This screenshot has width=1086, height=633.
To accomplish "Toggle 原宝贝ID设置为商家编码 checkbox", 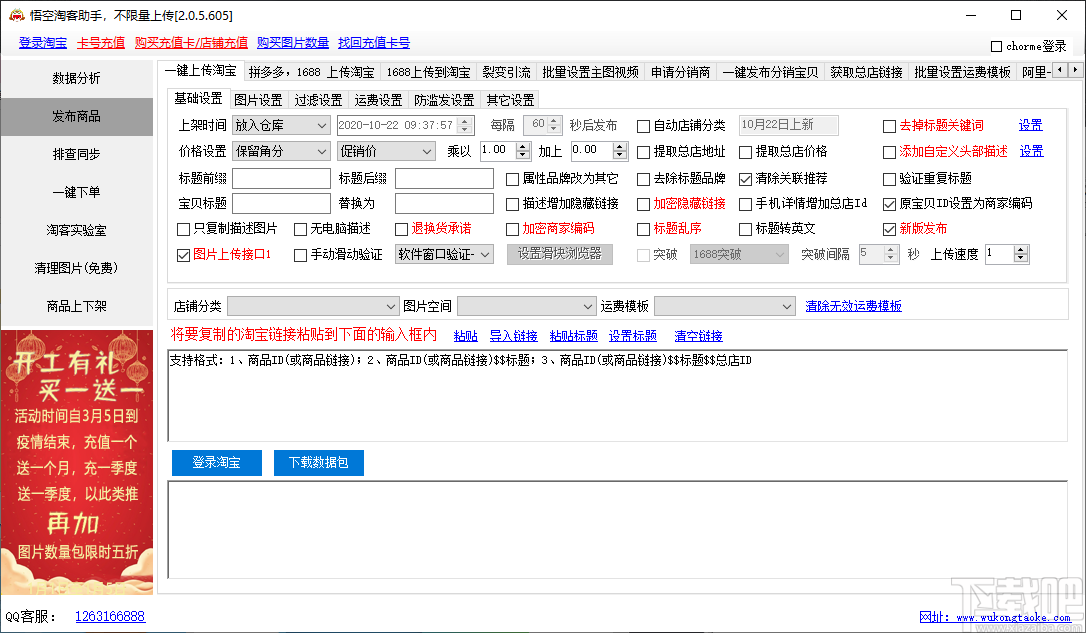I will point(889,204).
